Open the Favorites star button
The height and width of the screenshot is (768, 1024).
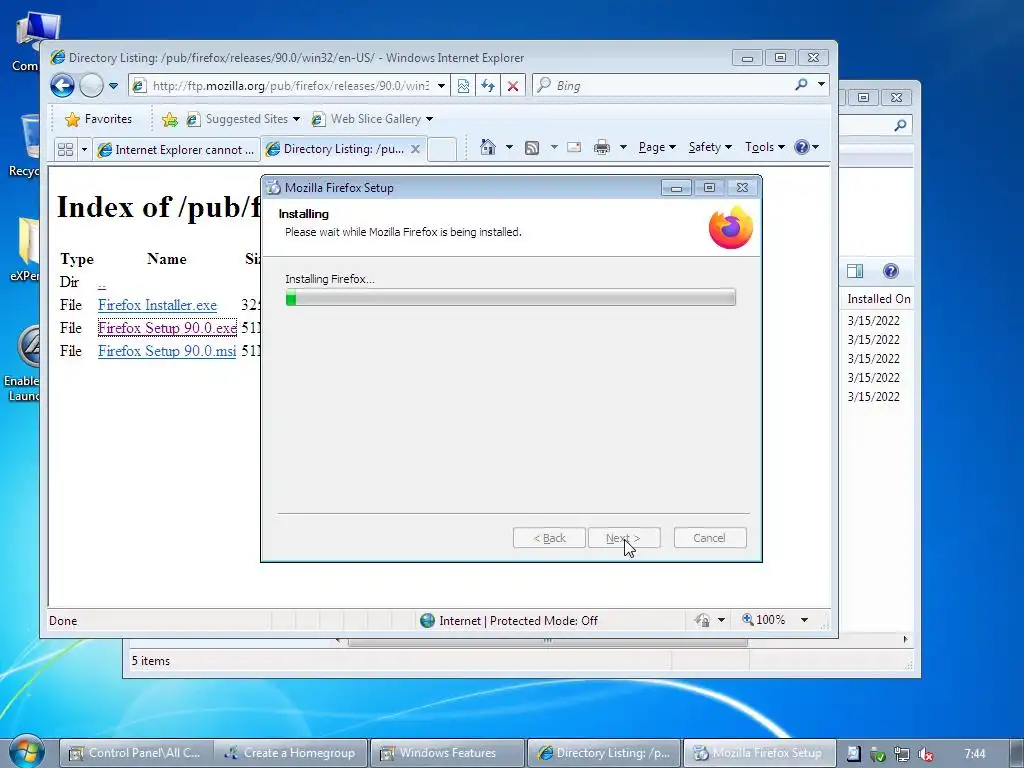[99, 119]
